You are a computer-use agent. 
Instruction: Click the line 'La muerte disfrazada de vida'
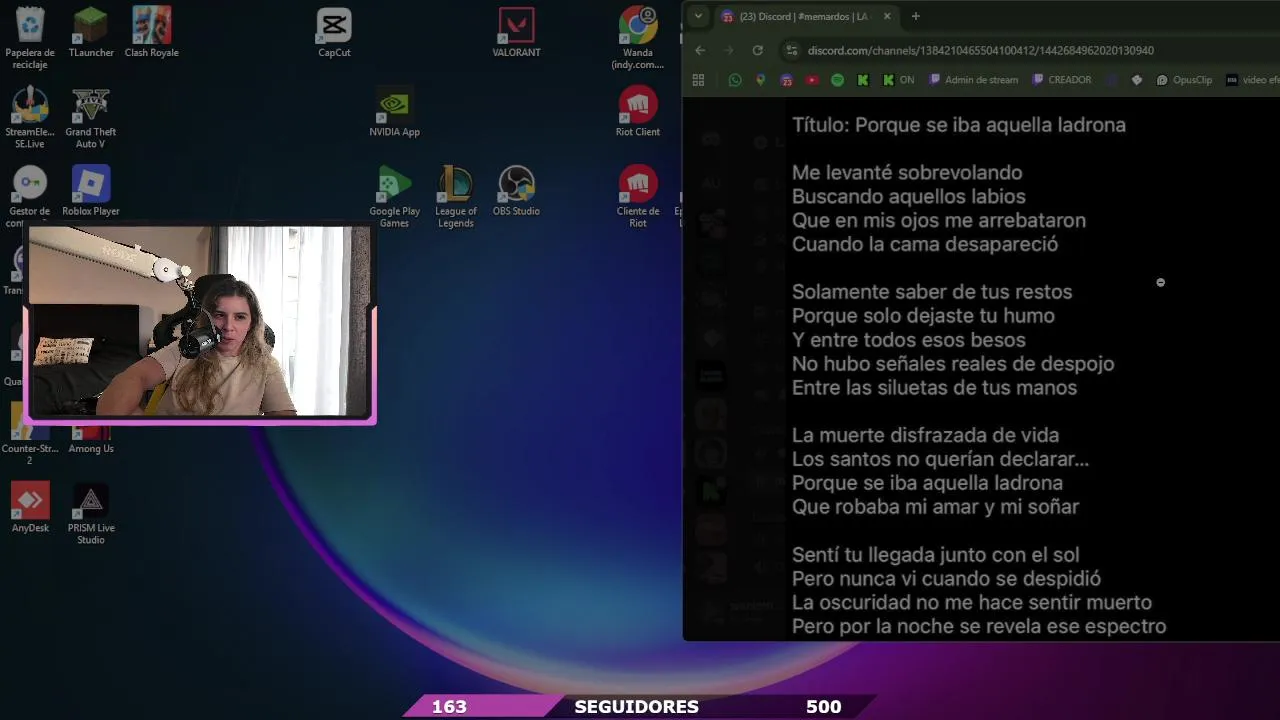pyautogui.click(x=925, y=435)
